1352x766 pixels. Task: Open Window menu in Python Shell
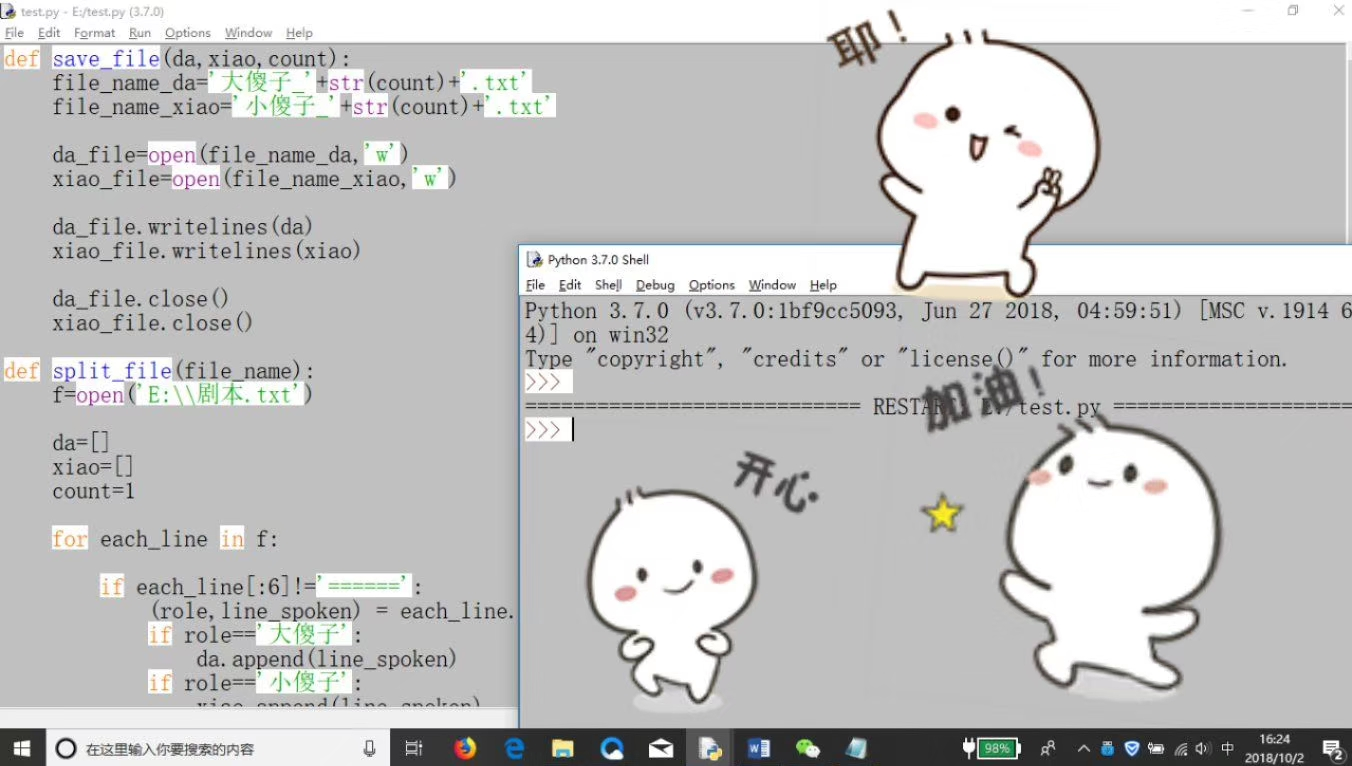(772, 285)
